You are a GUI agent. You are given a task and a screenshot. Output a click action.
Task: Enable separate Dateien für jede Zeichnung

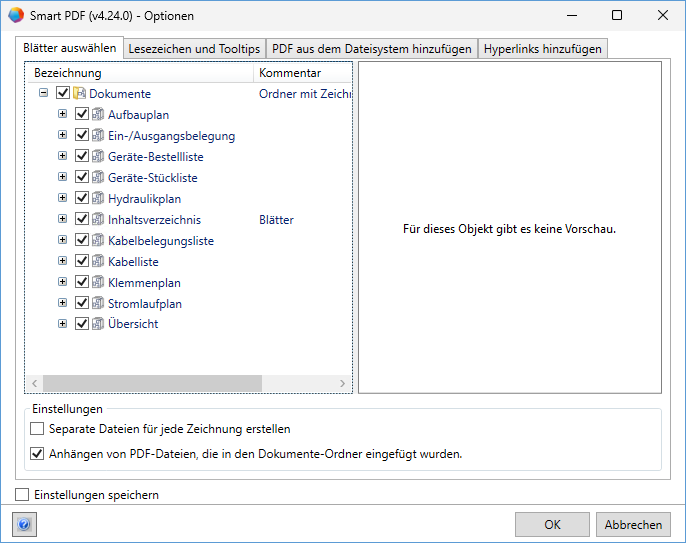[x=38, y=429]
